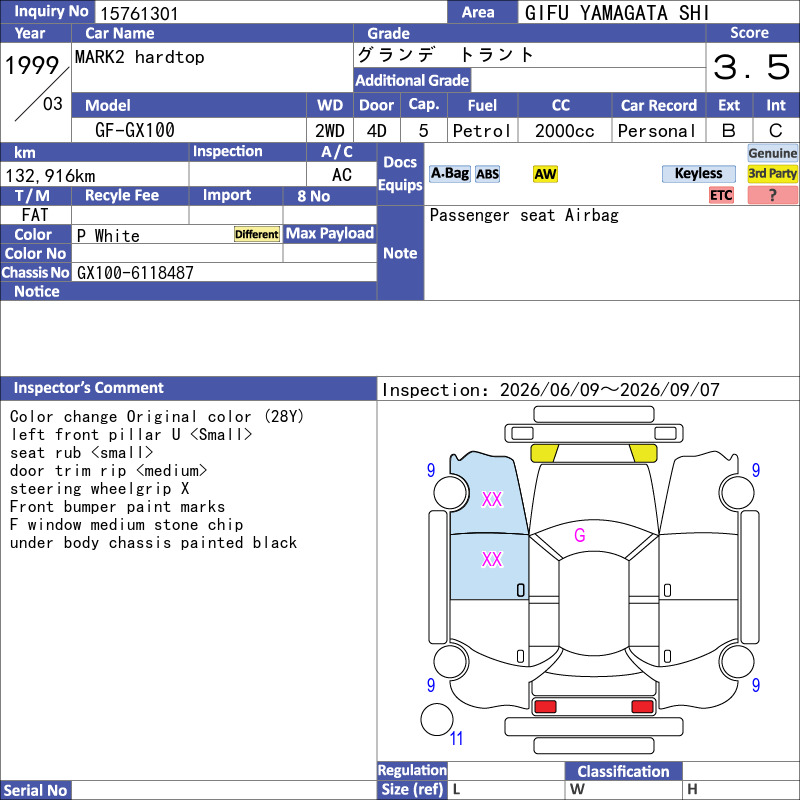Click the right yellow headlight on diagram
Image resolution: width=800 pixels, height=800 pixels.
click(643, 453)
